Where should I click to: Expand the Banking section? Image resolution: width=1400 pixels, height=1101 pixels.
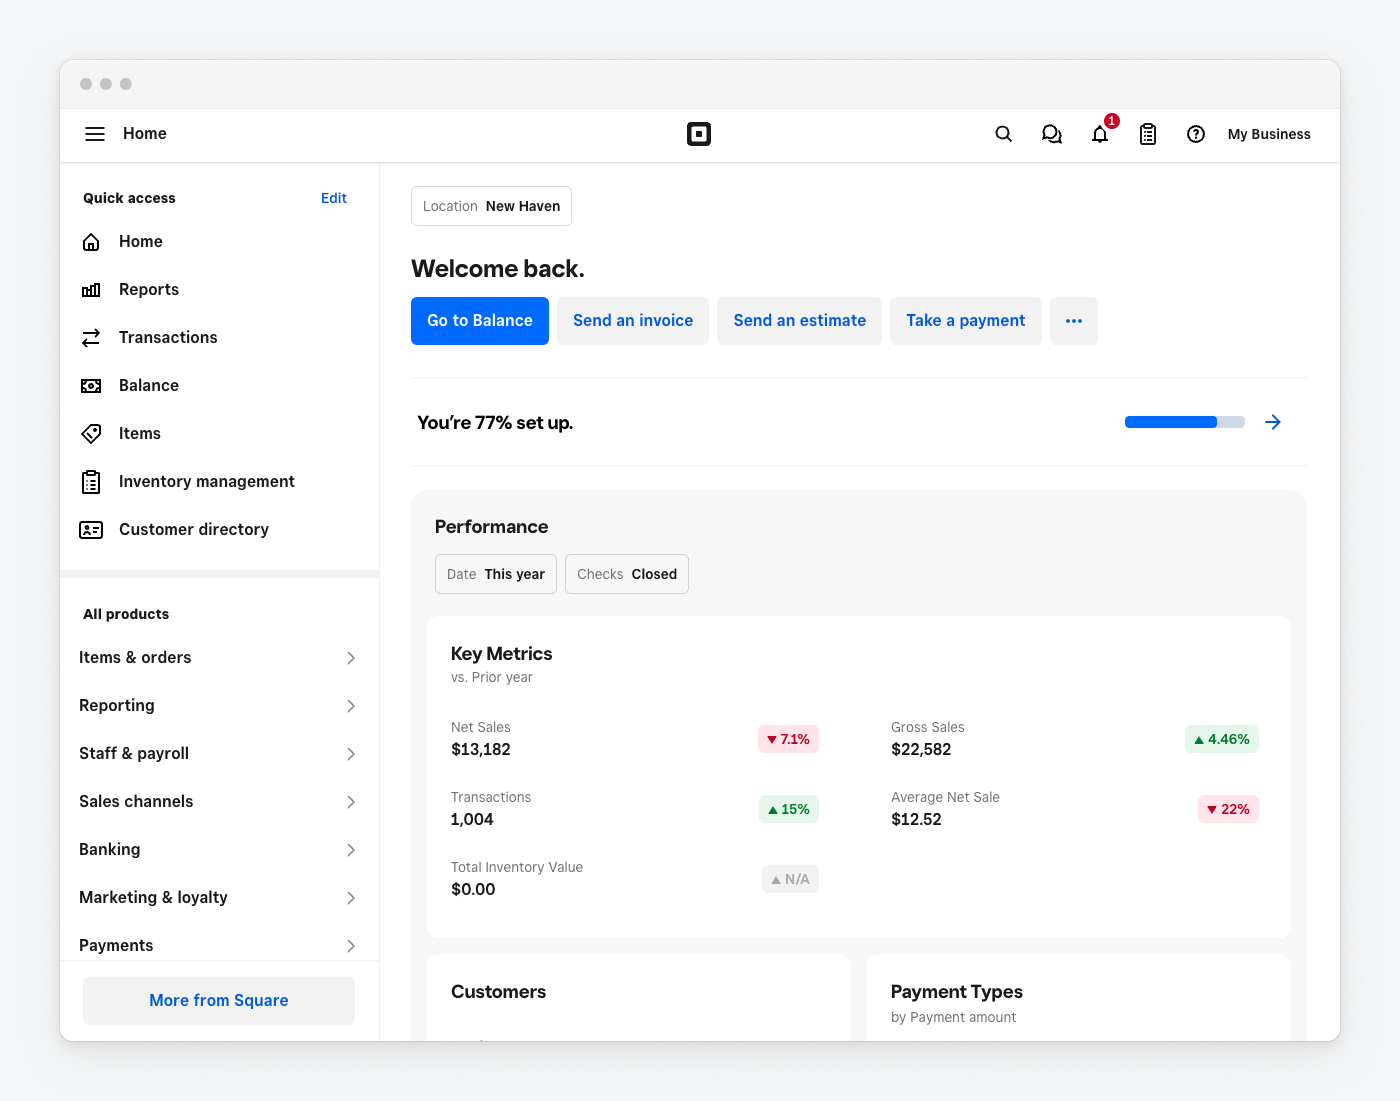[x=217, y=849]
